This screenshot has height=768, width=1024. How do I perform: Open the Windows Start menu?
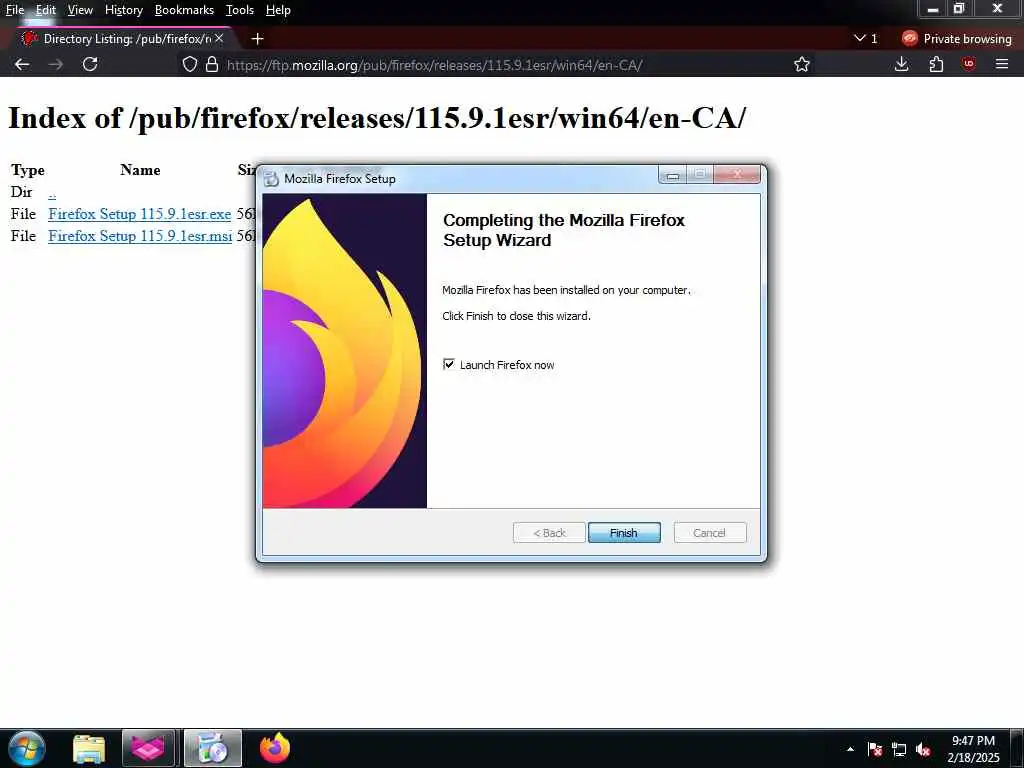pyautogui.click(x=26, y=748)
